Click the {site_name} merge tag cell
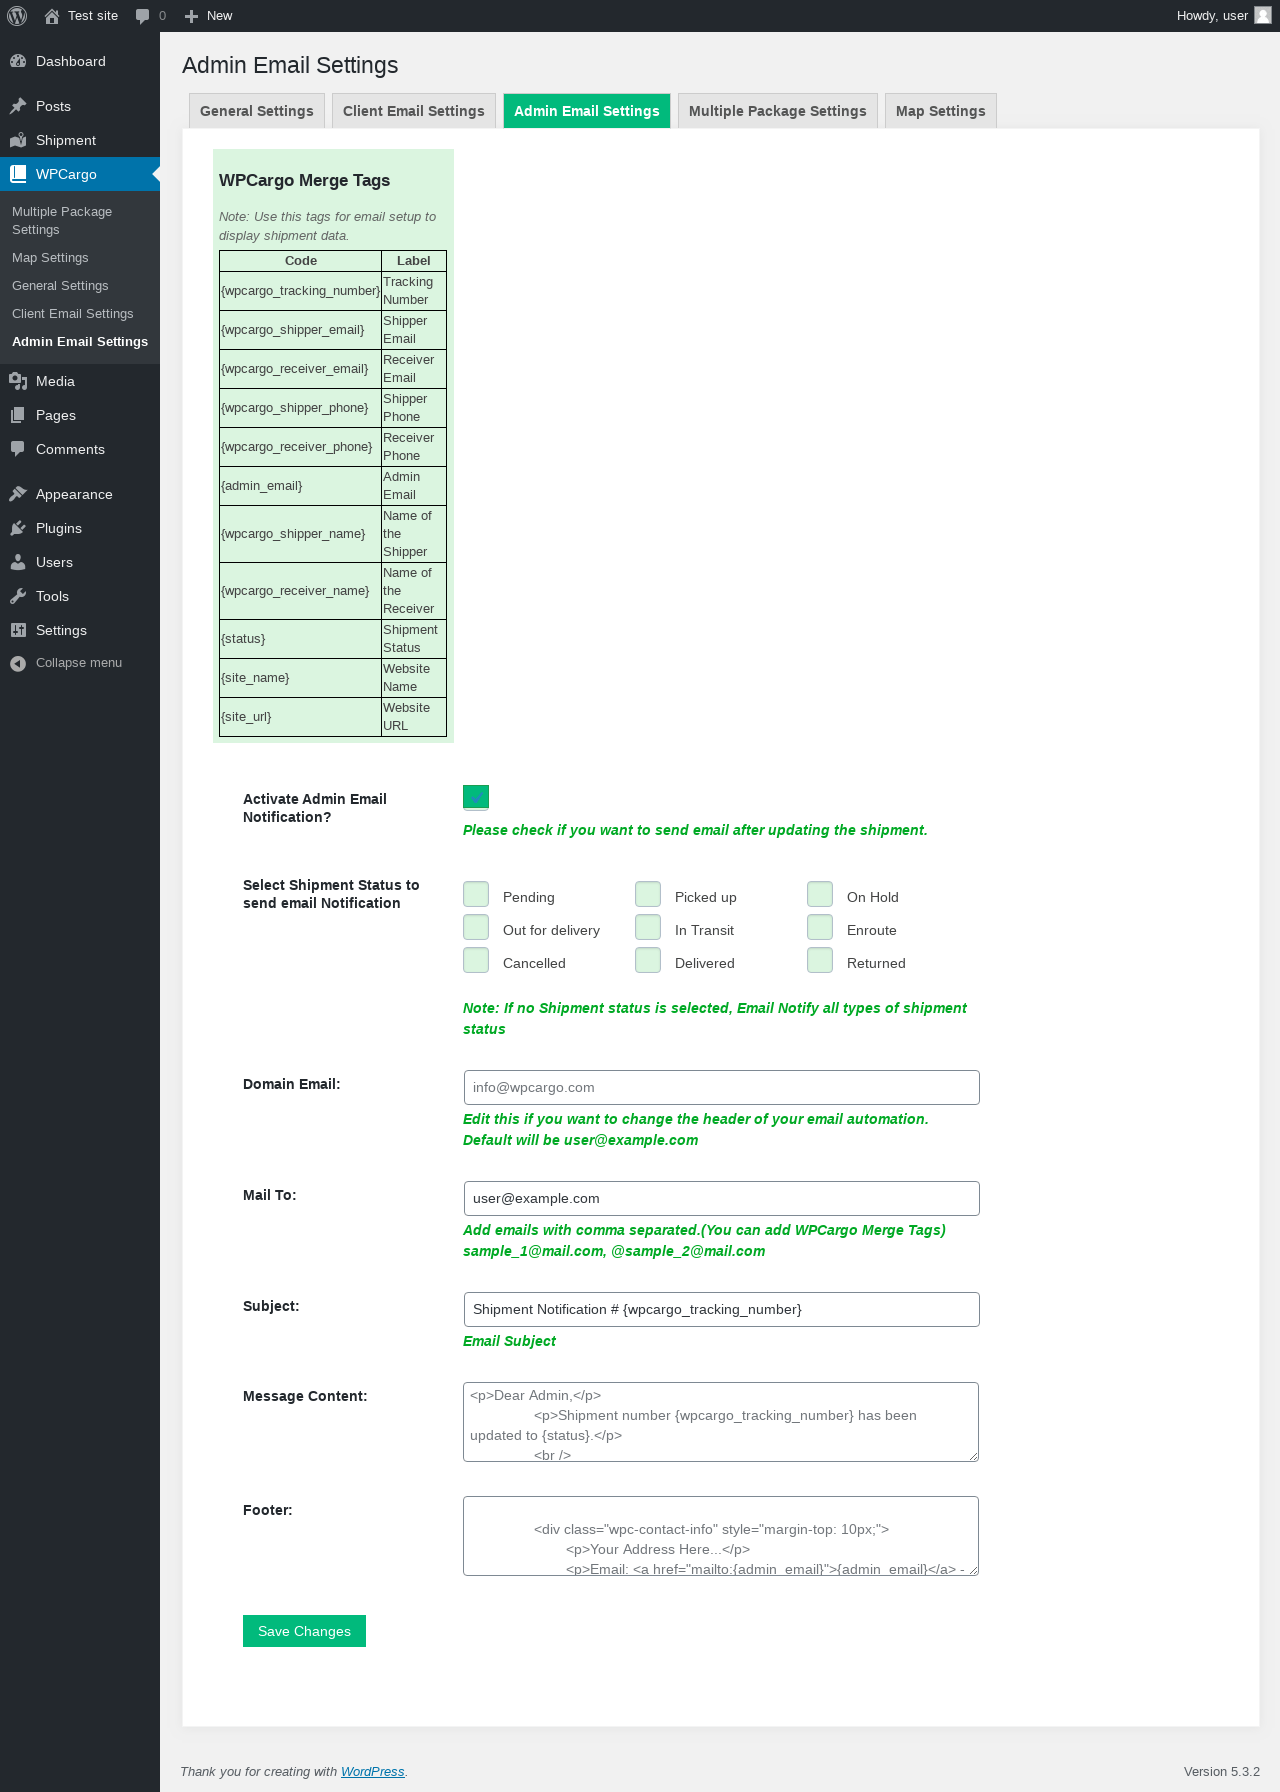Image resolution: width=1280 pixels, height=1792 pixels. tap(301, 678)
